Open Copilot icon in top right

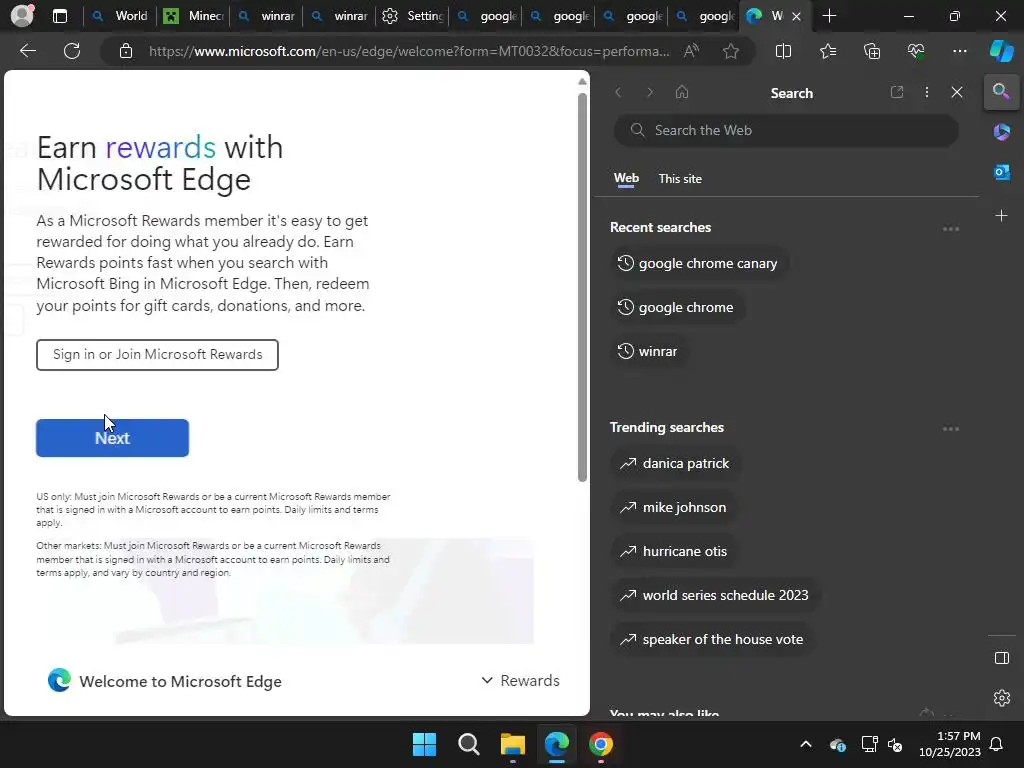(1001, 51)
